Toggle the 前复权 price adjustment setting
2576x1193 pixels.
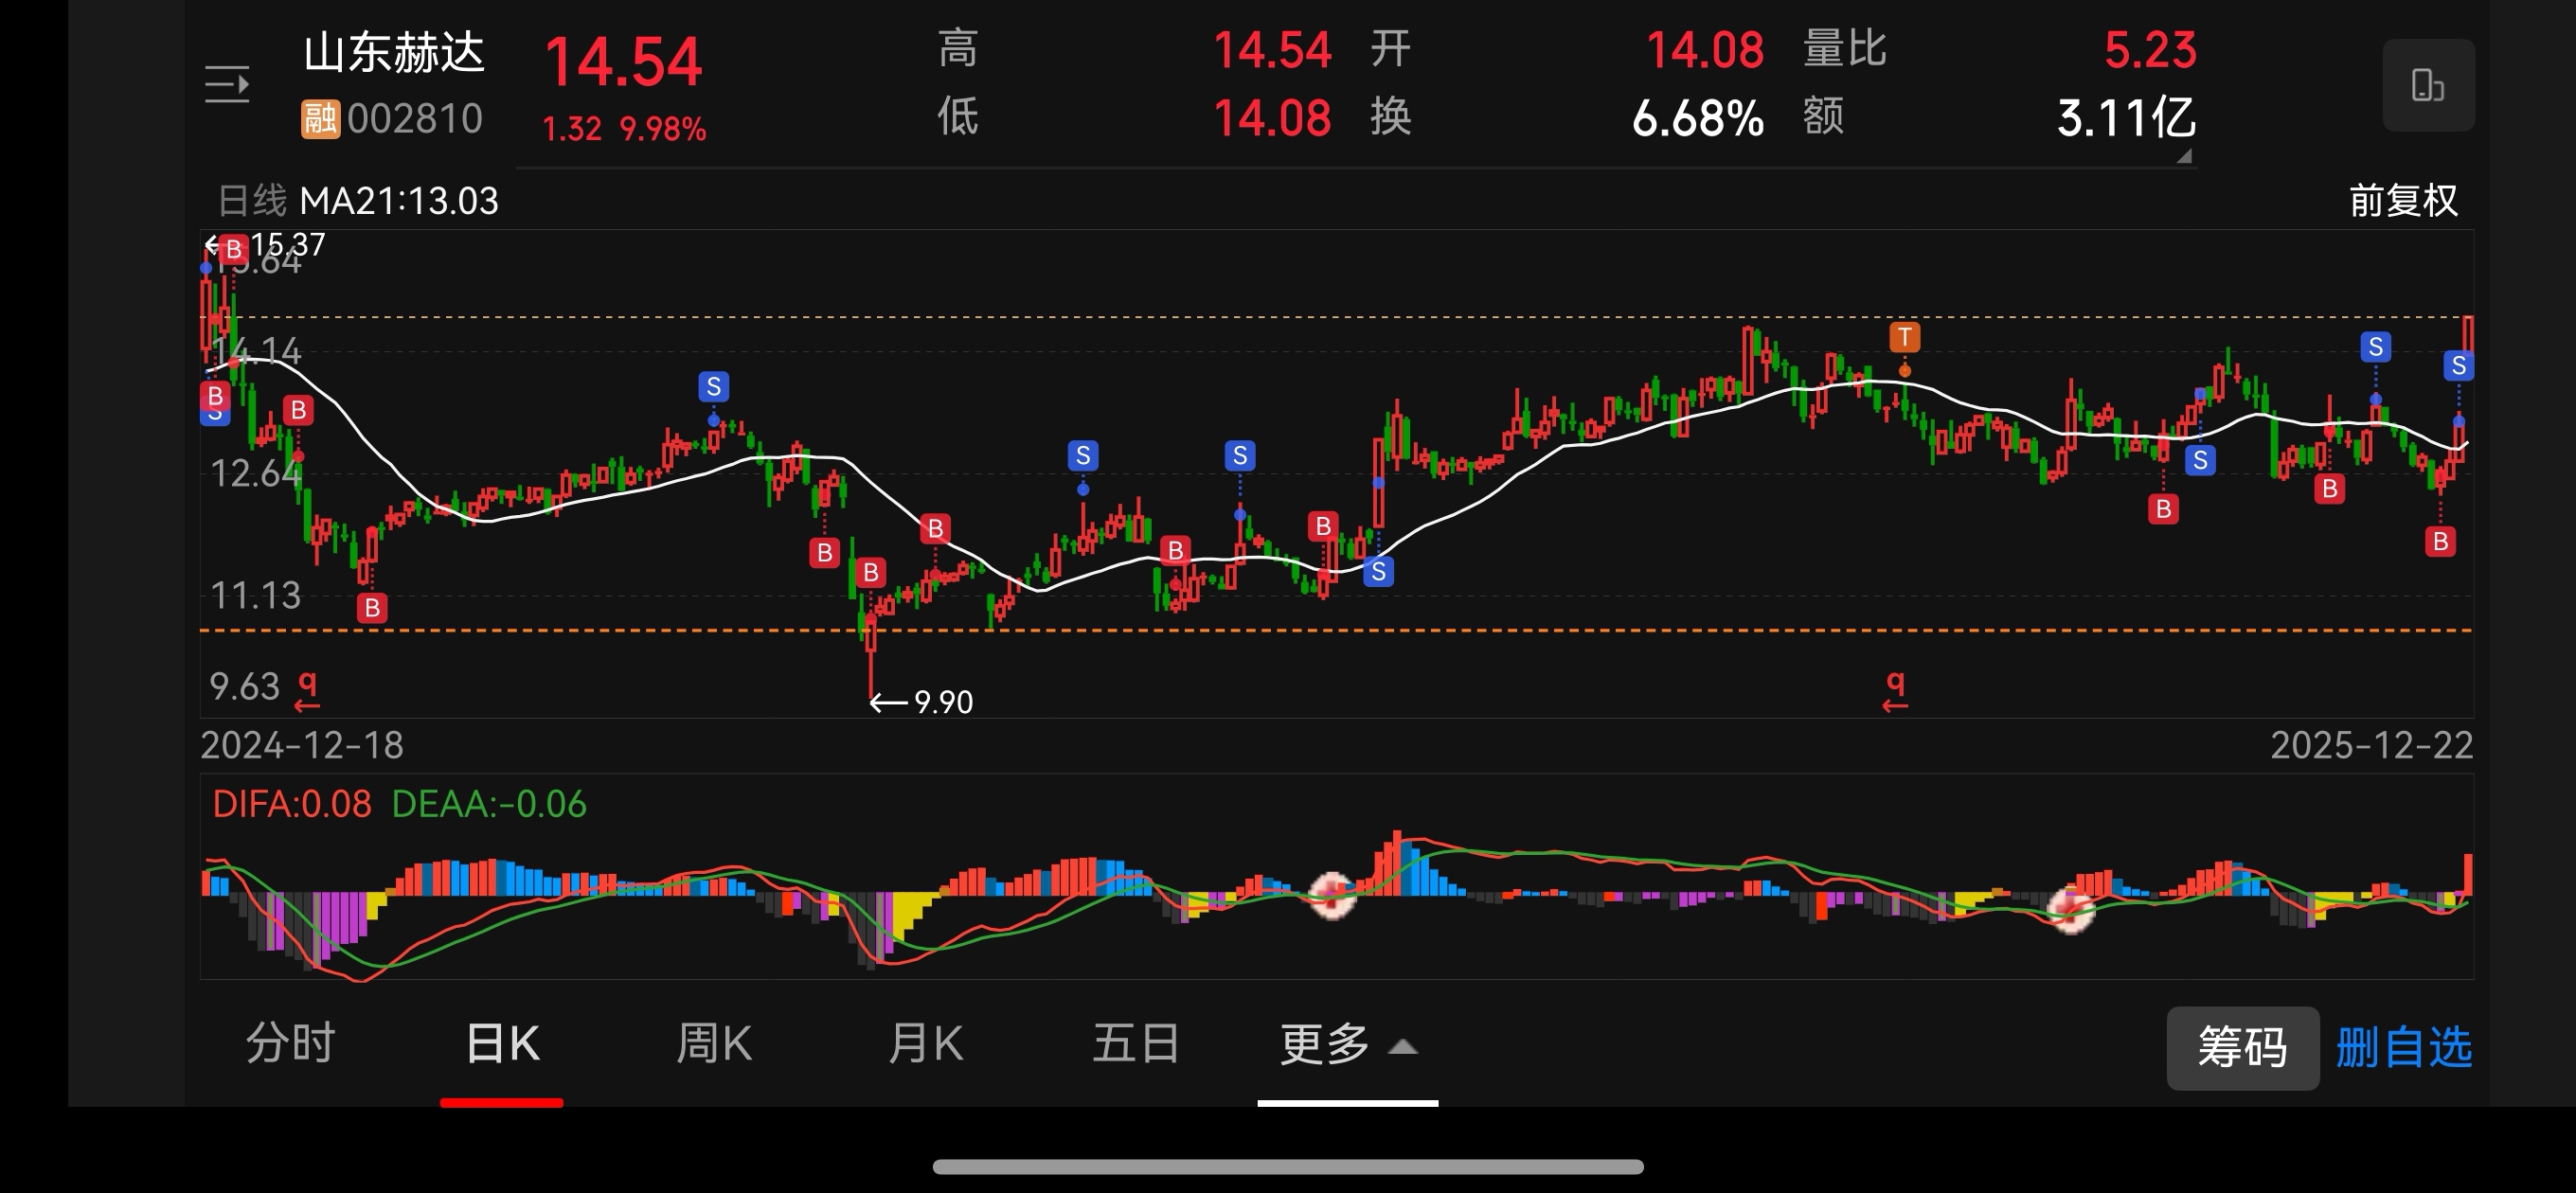pos(2402,201)
